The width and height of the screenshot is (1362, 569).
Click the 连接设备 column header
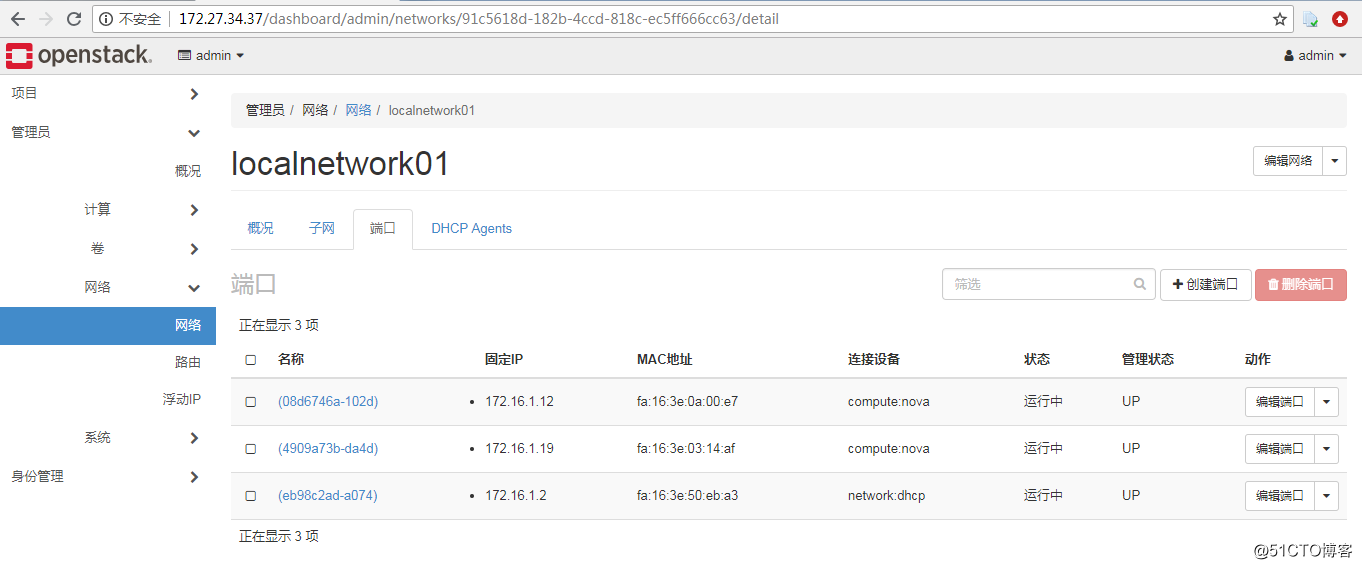(x=874, y=360)
